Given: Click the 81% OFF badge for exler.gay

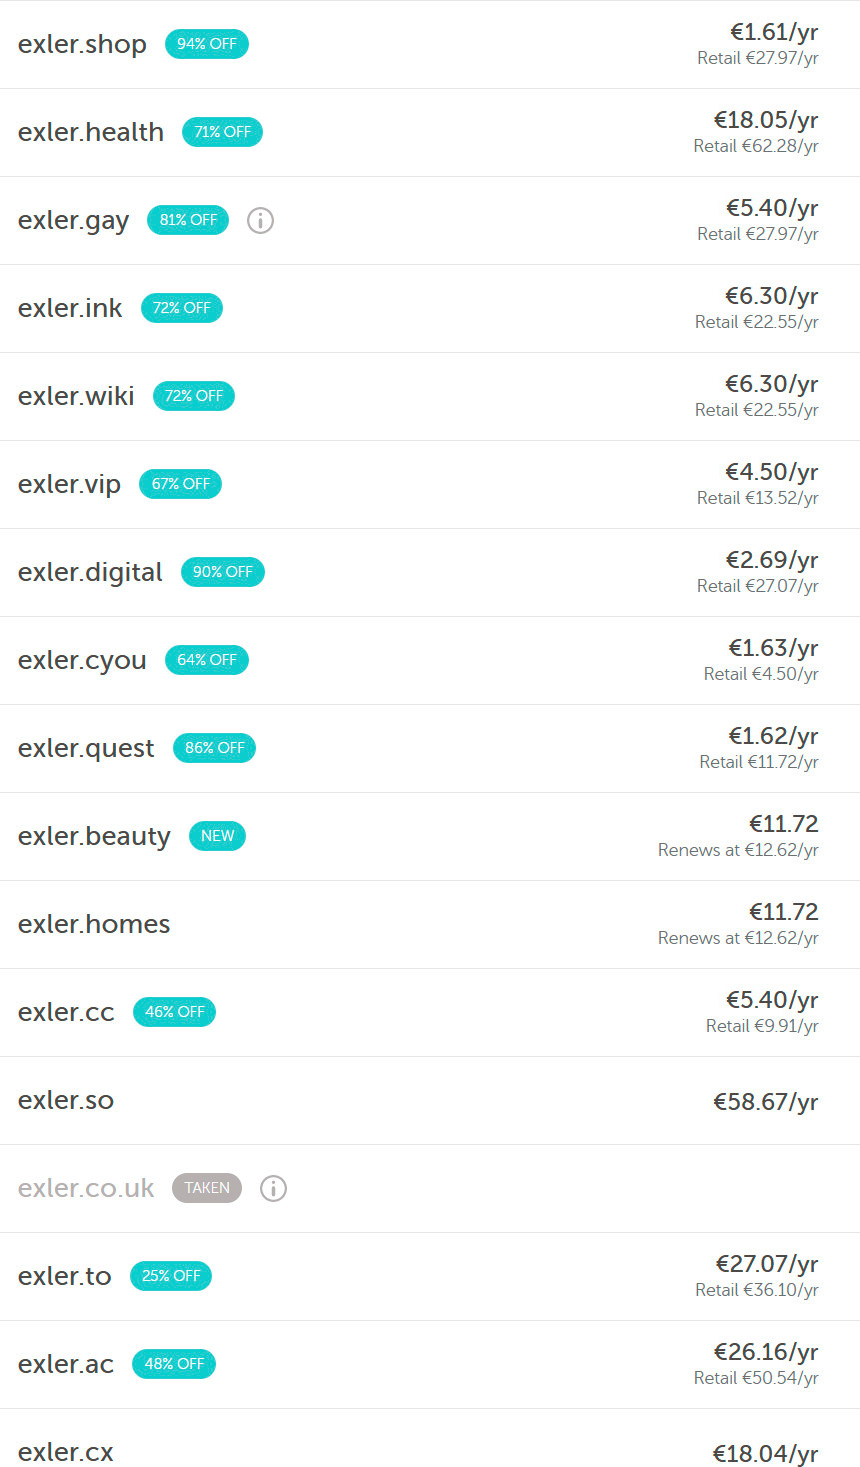Looking at the screenshot, I should 188,220.
